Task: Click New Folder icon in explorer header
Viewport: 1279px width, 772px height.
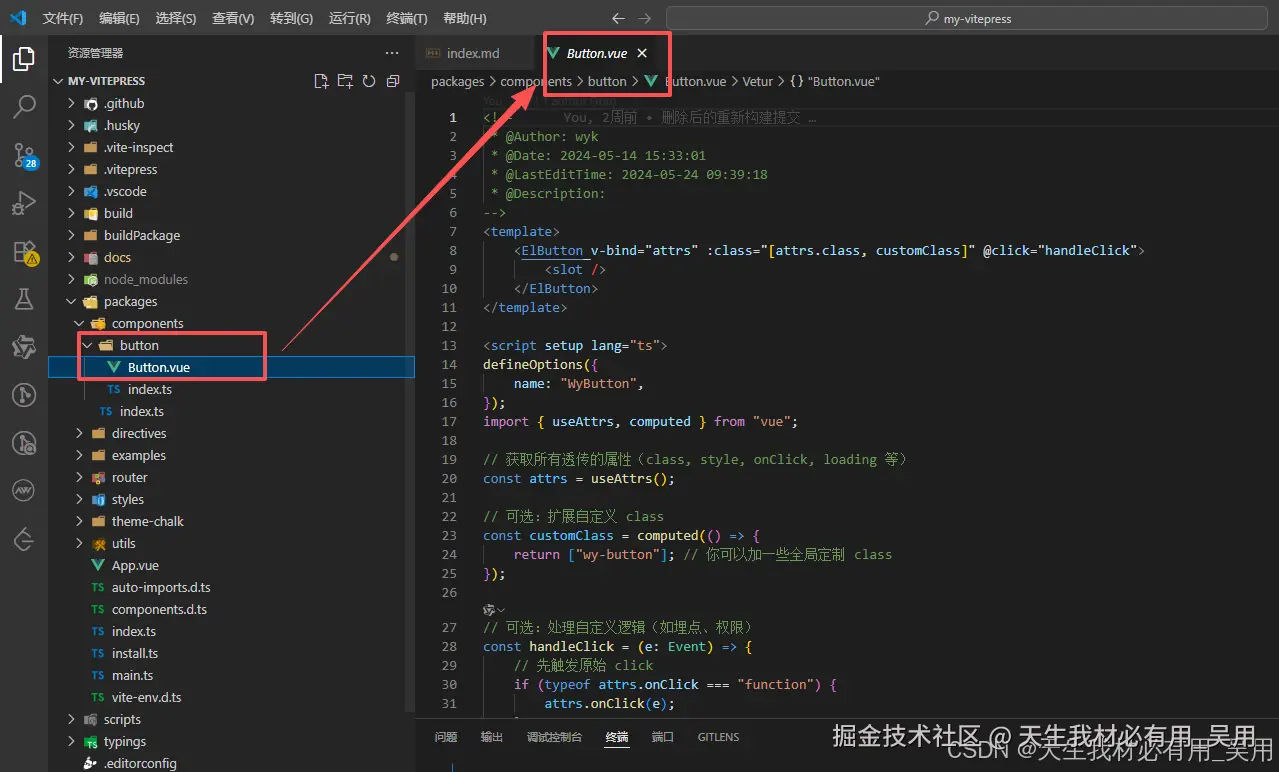Action: tap(345, 81)
